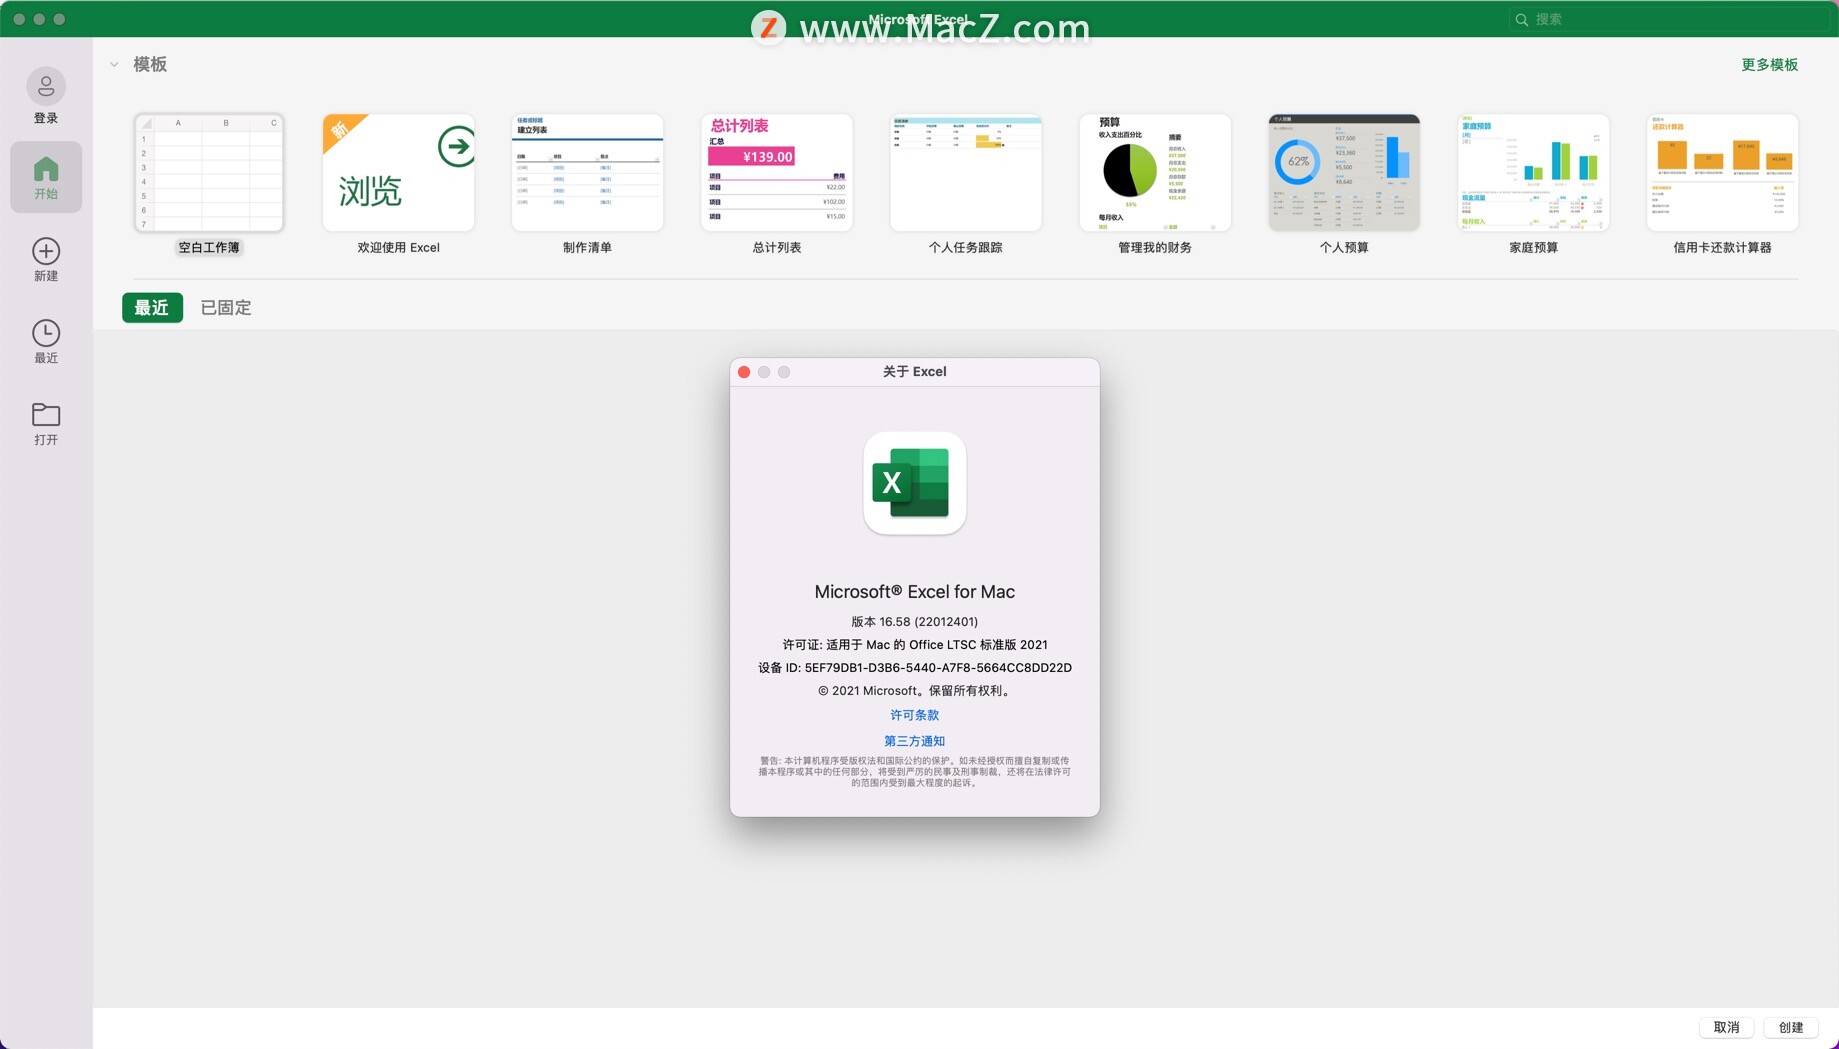Click the green arrow icon on 浏览 thumbnail
Image resolution: width=1839 pixels, height=1049 pixels.
[456, 147]
